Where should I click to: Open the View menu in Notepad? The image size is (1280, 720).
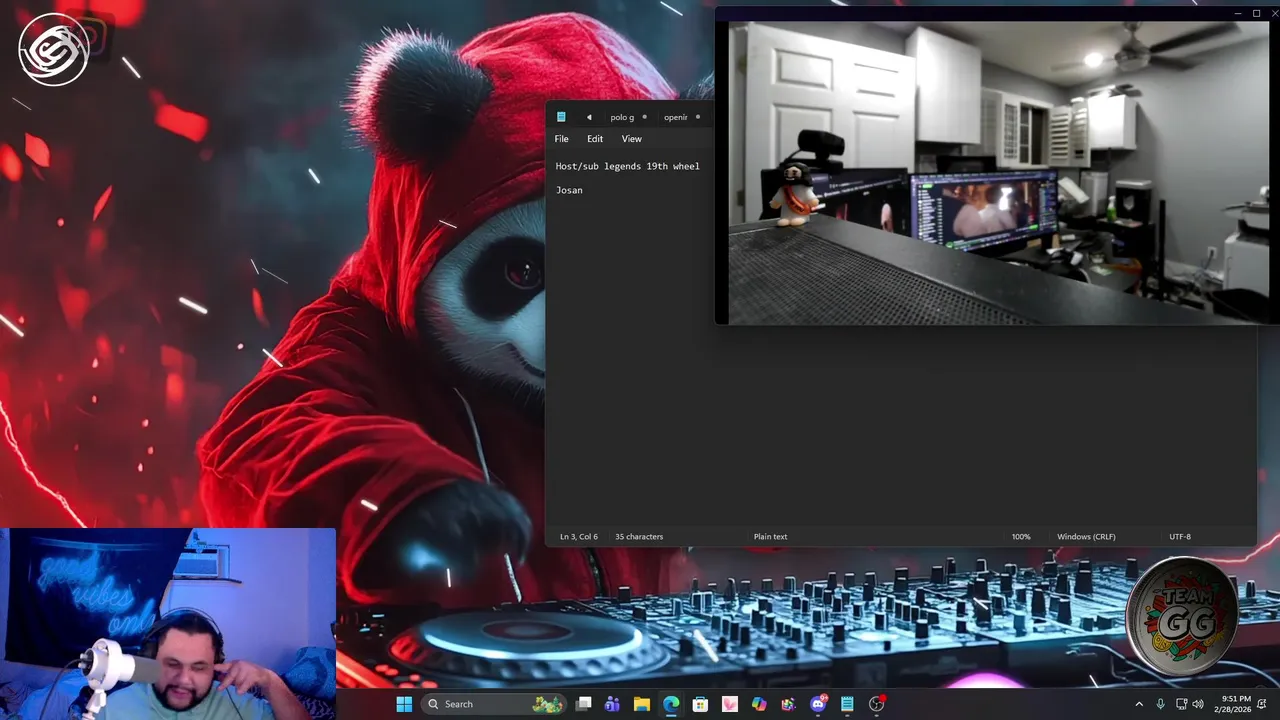tap(631, 139)
